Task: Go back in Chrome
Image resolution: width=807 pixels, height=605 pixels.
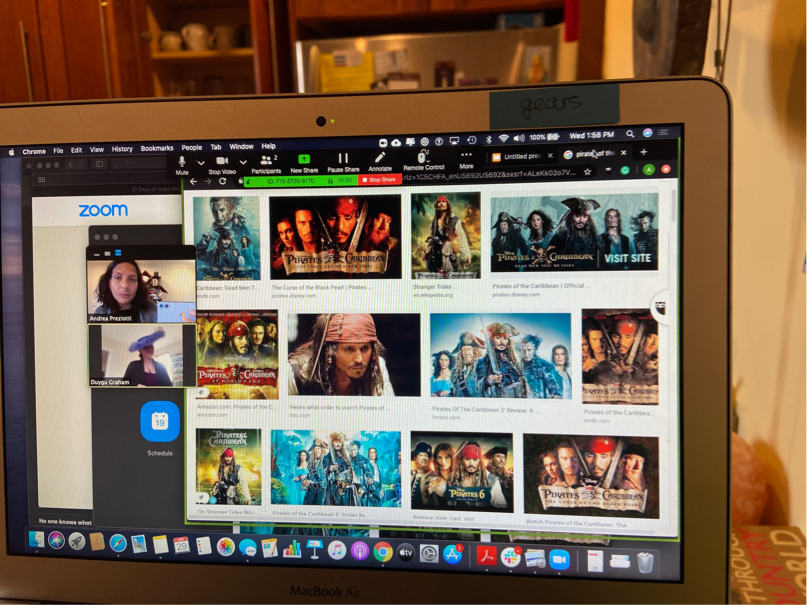Action: [x=194, y=182]
